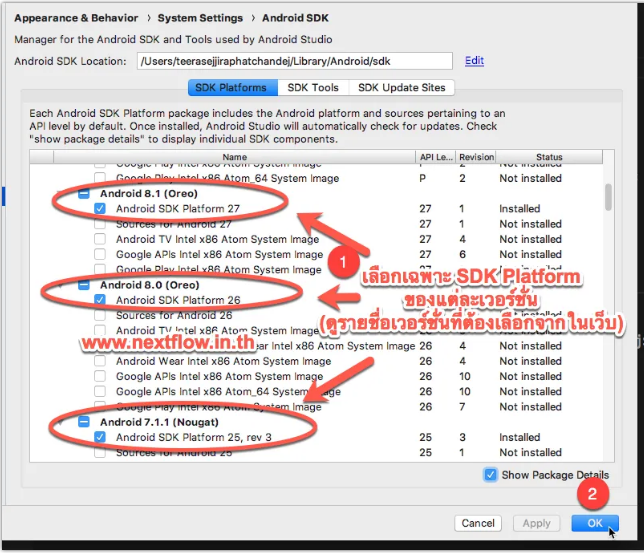Confirm with the OK button
644x553 pixels.
click(x=595, y=523)
